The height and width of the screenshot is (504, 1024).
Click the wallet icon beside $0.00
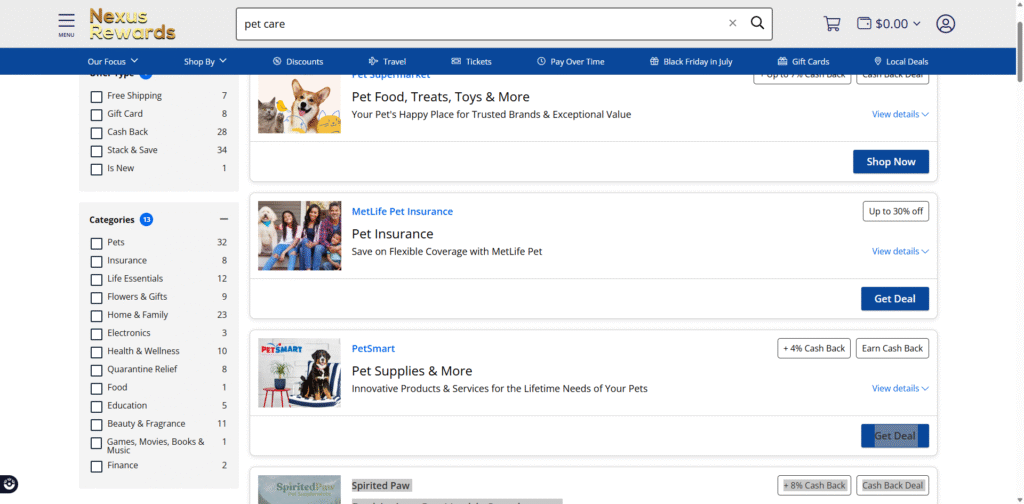(x=864, y=24)
